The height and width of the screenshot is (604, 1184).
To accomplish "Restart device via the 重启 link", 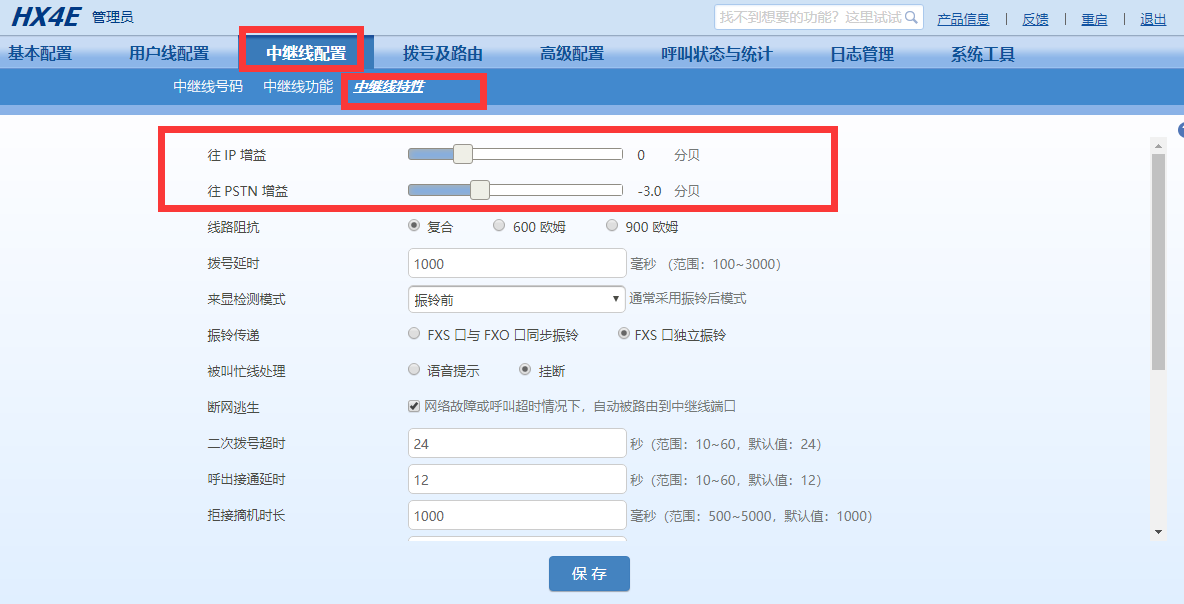I will 1094,18.
